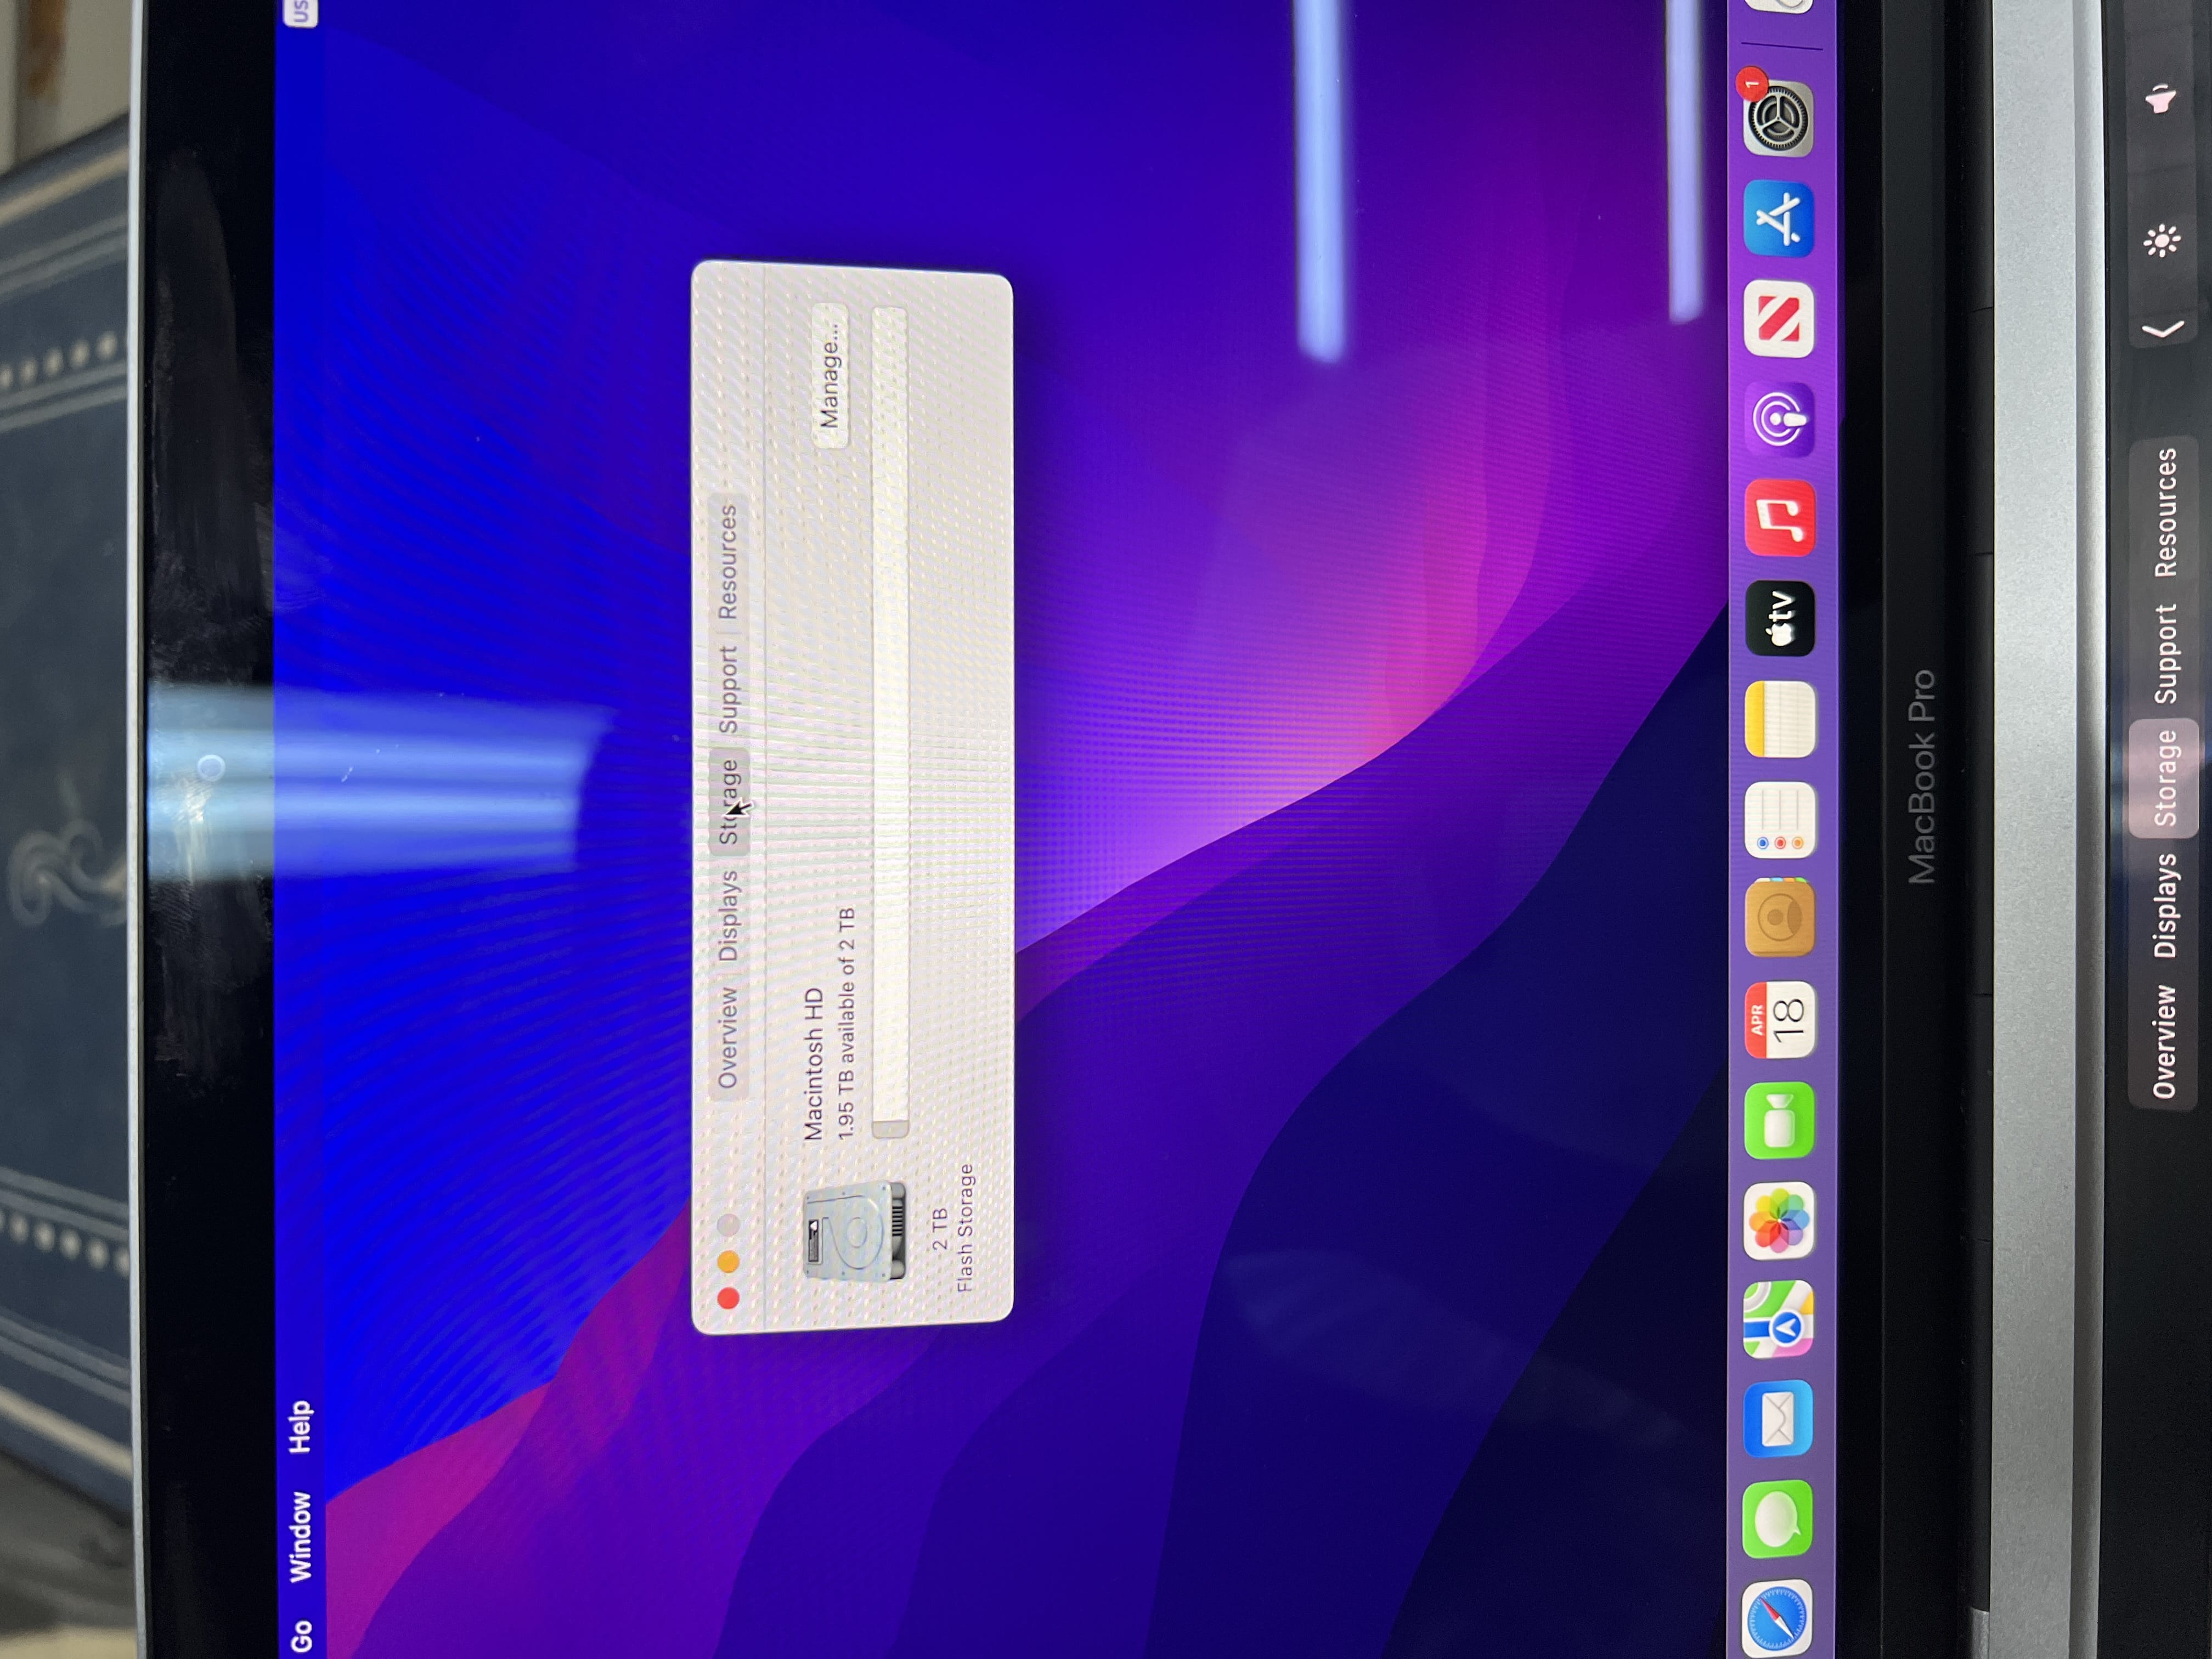Viewport: 2212px width, 1659px height.
Task: Open the Calendar icon showing APR 18
Action: [x=1779, y=1020]
